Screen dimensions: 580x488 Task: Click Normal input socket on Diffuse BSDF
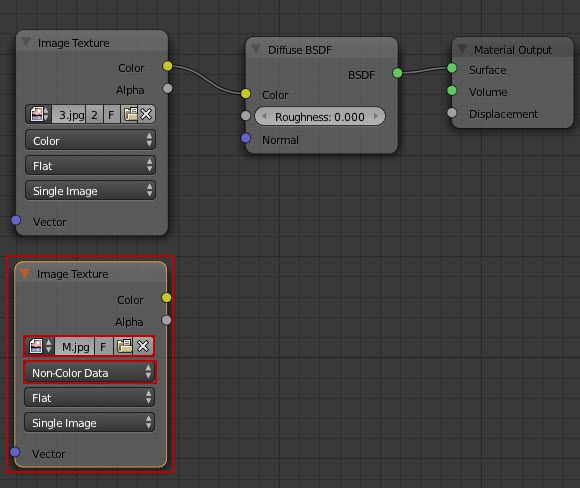[x=246, y=138]
